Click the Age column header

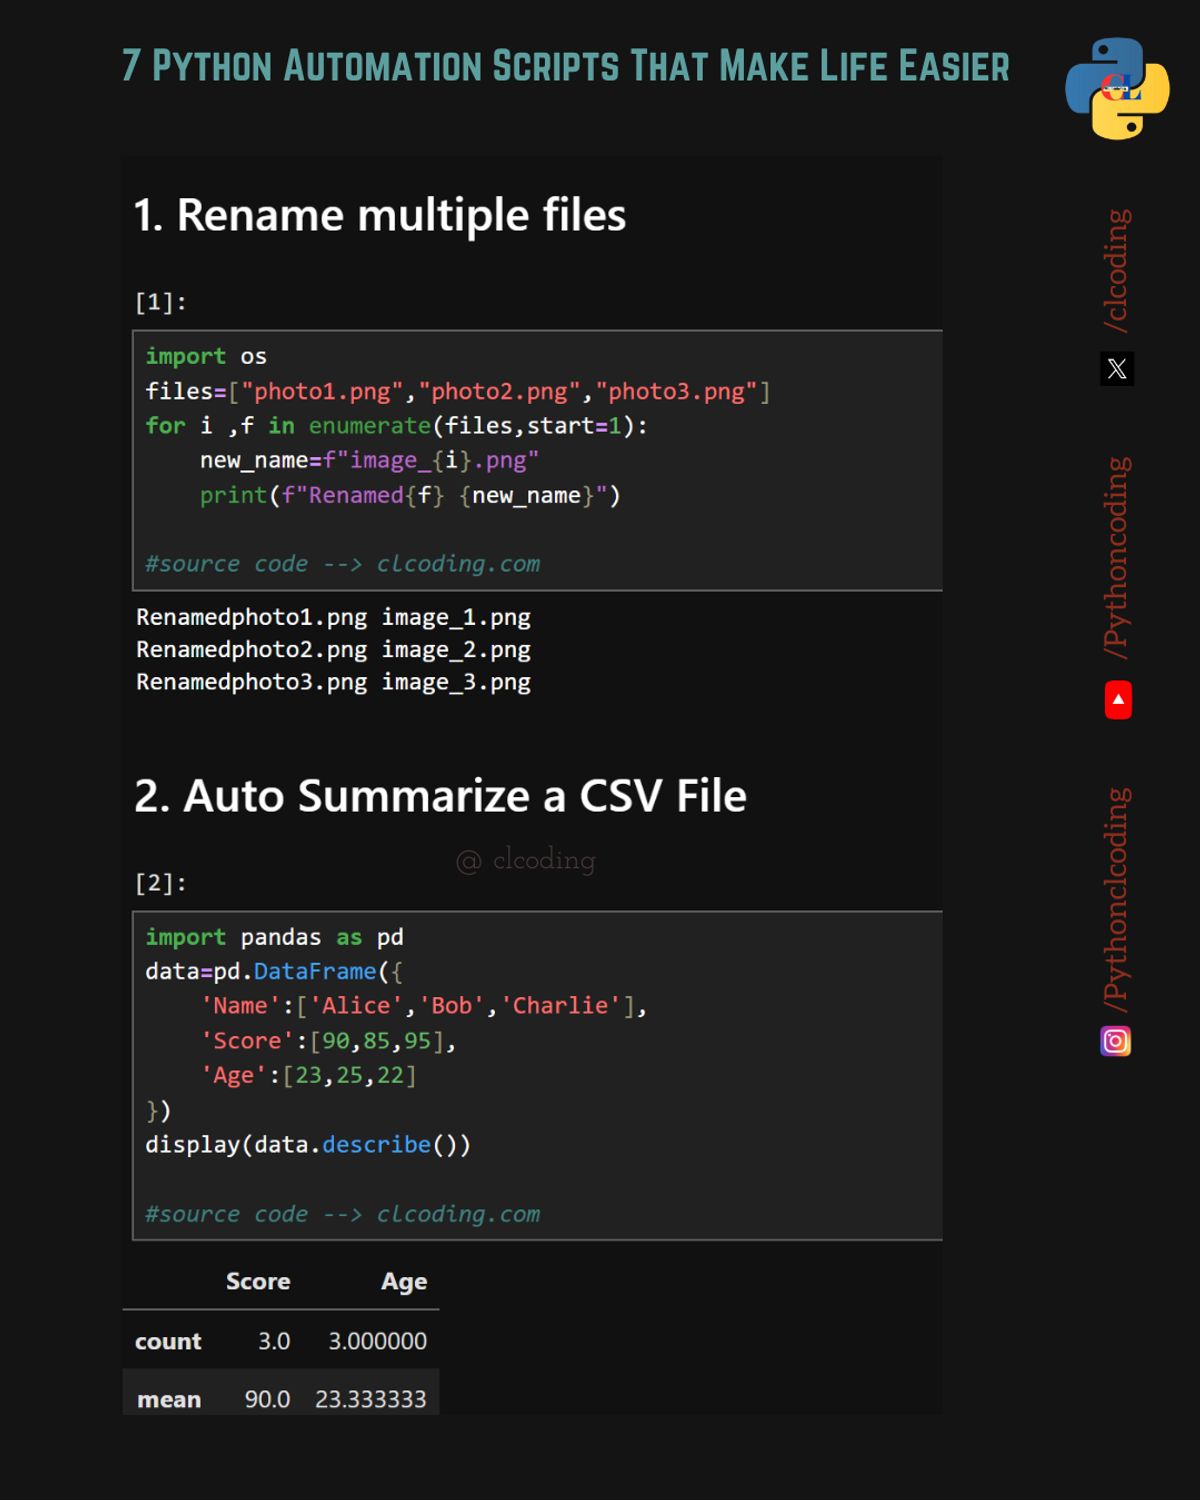(x=404, y=1282)
